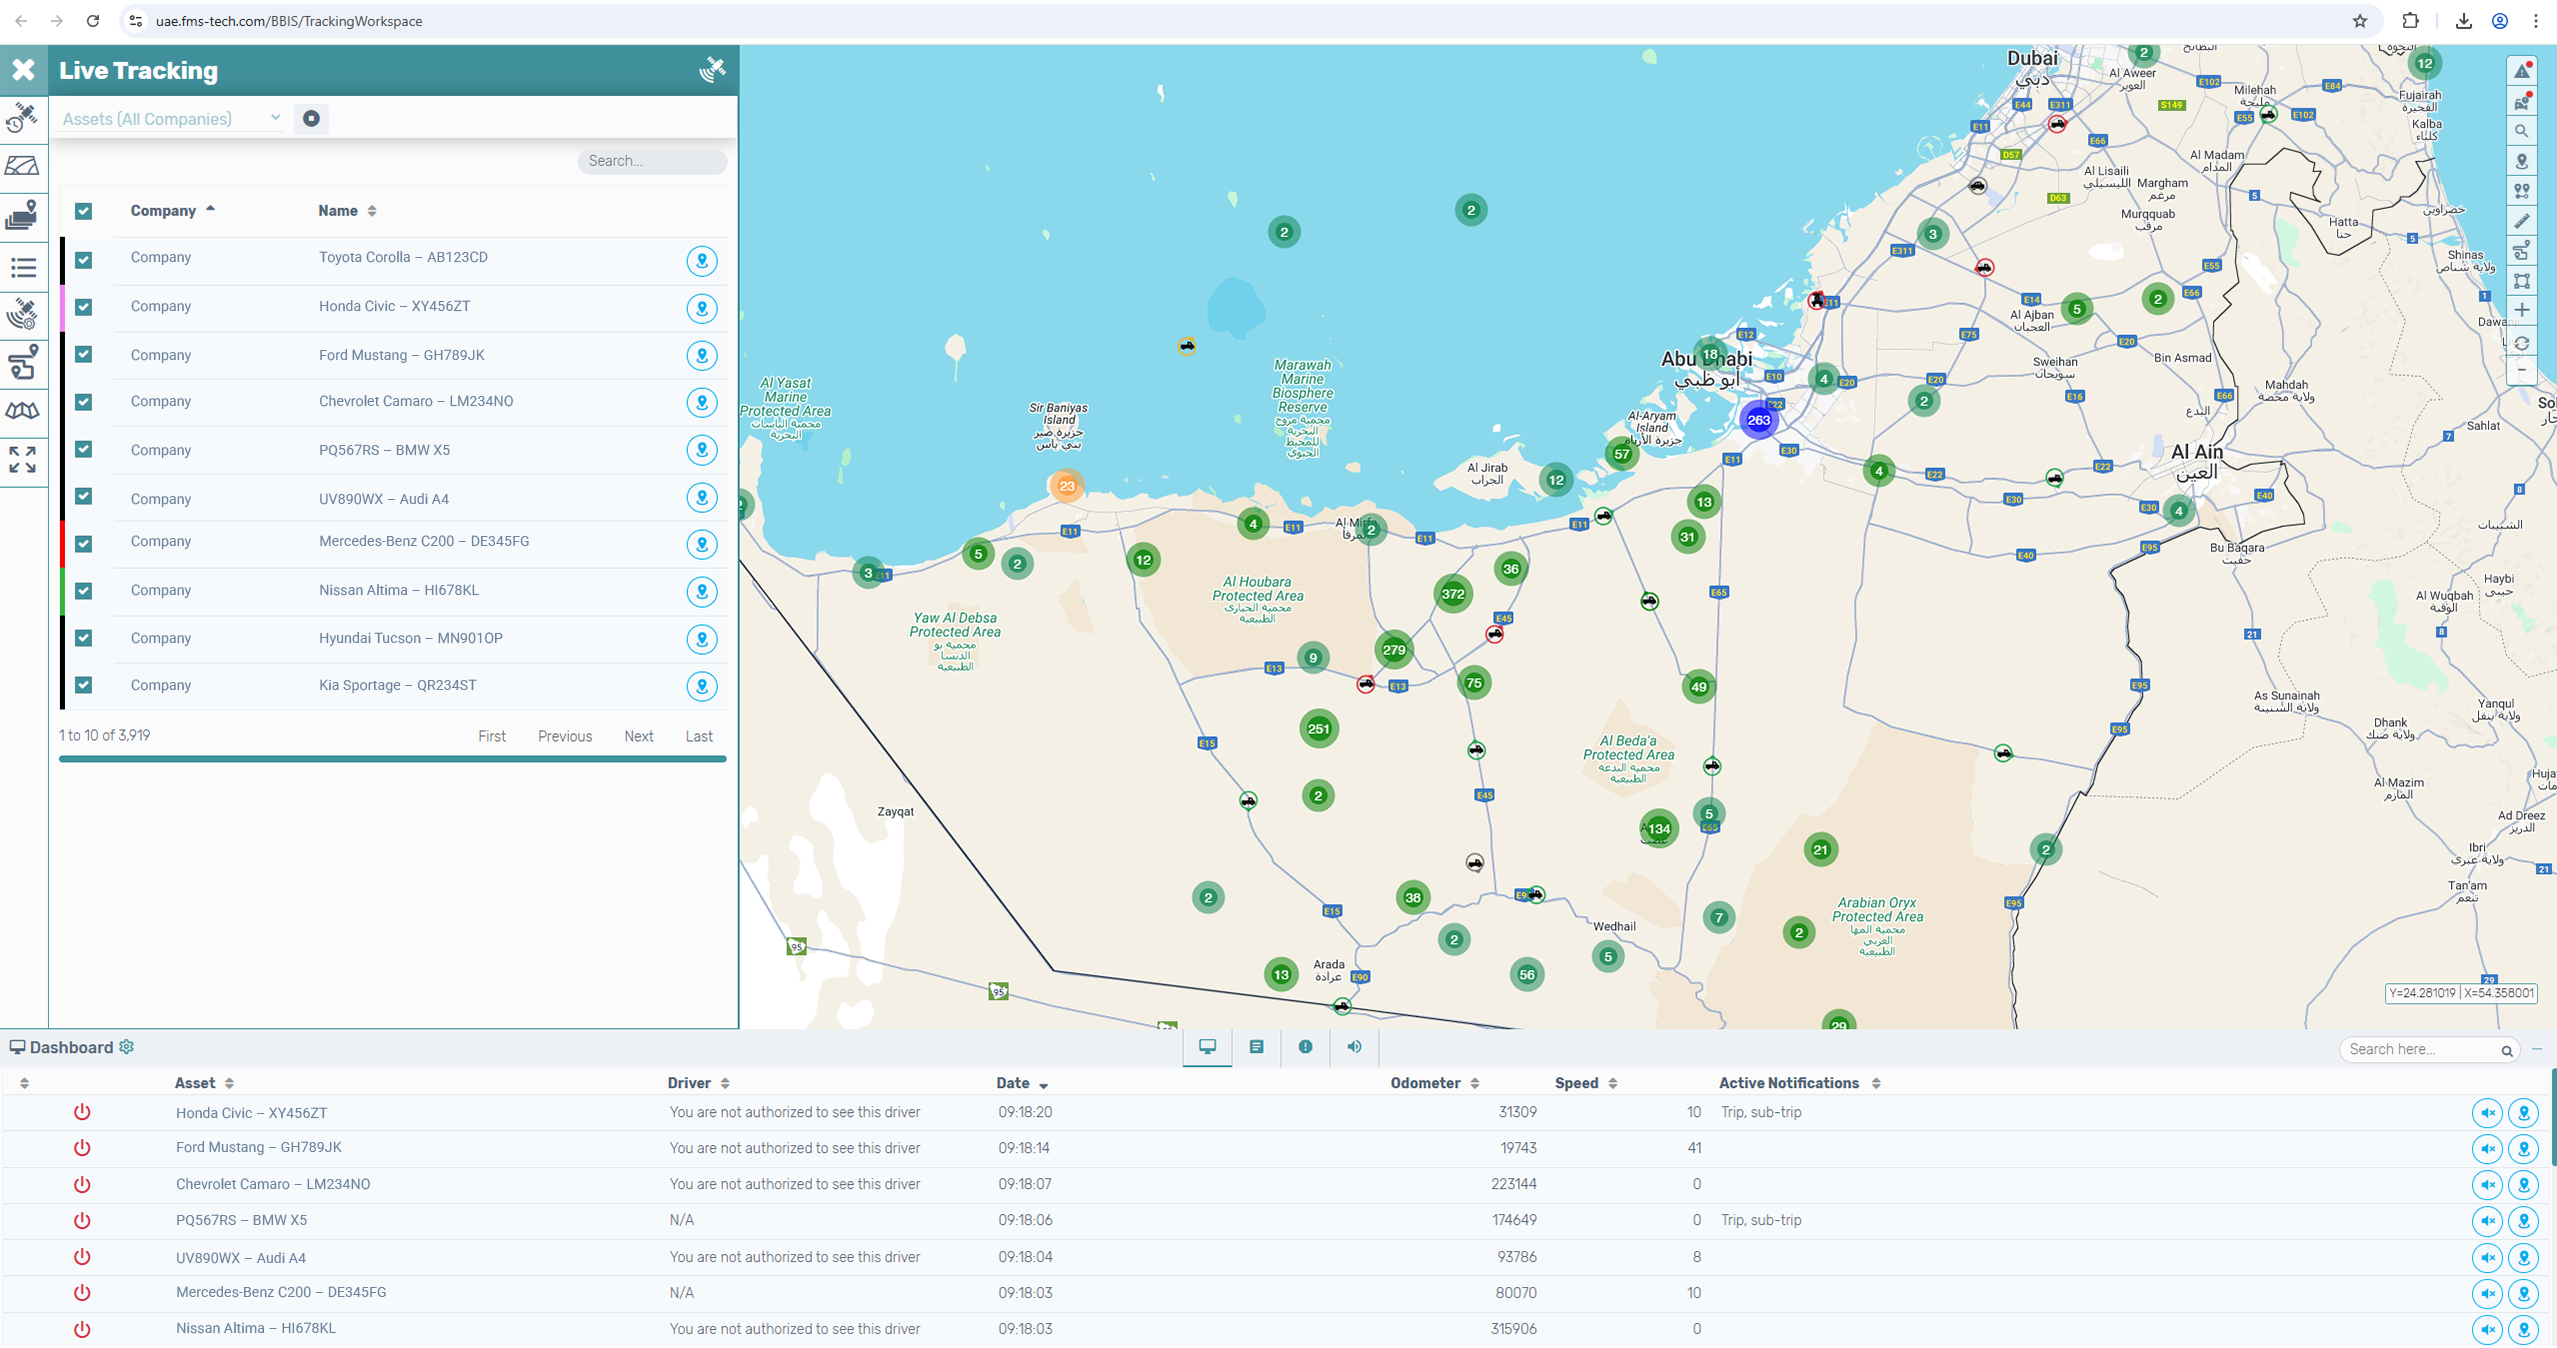2557x1348 pixels.
Task: Uncheck the Honda Civic – XY456ZT checkbox
Action: (x=84, y=307)
